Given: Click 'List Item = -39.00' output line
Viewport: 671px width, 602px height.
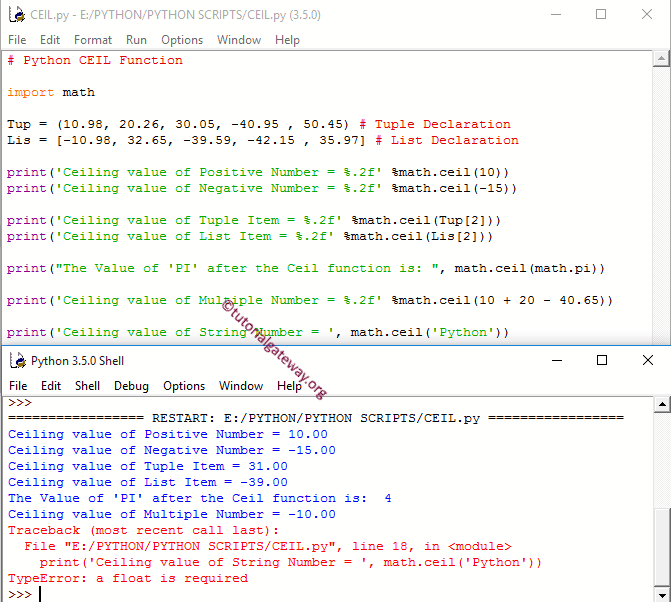Looking at the screenshot, I should [148, 482].
